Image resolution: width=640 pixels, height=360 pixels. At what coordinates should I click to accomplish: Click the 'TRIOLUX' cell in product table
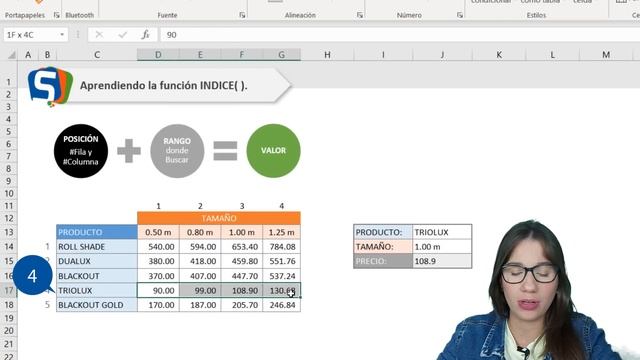click(97, 291)
